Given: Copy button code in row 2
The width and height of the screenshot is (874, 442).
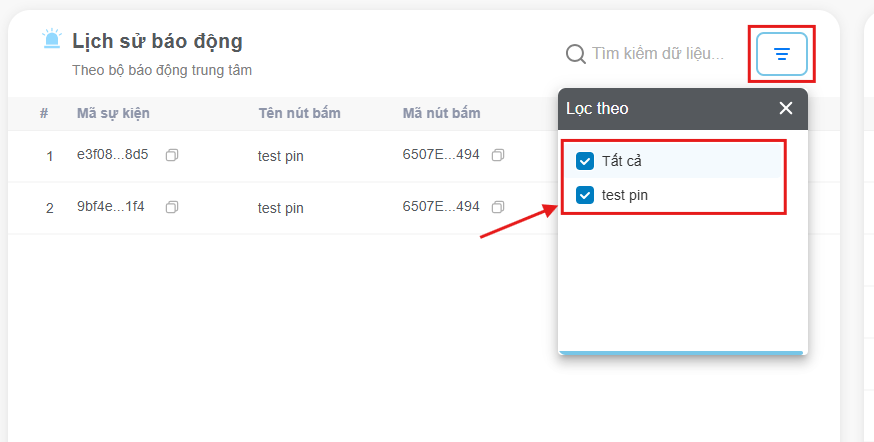Looking at the screenshot, I should point(498,207).
